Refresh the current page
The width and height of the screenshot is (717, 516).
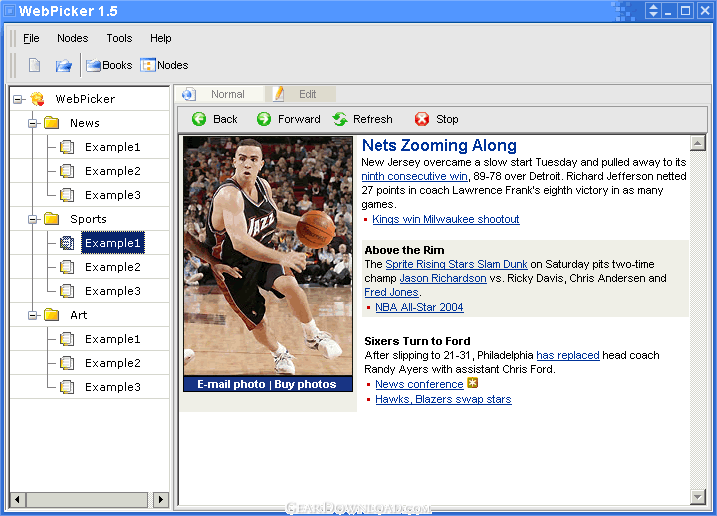[362, 119]
